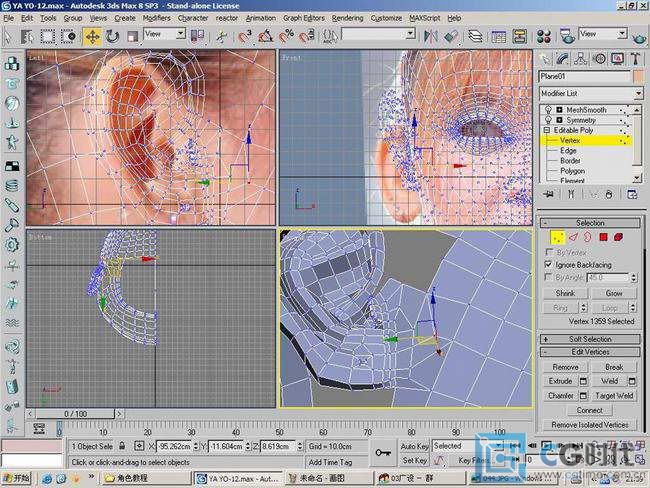The height and width of the screenshot is (488, 650).
Task: Open the Customize menu
Action: pyautogui.click(x=386, y=18)
